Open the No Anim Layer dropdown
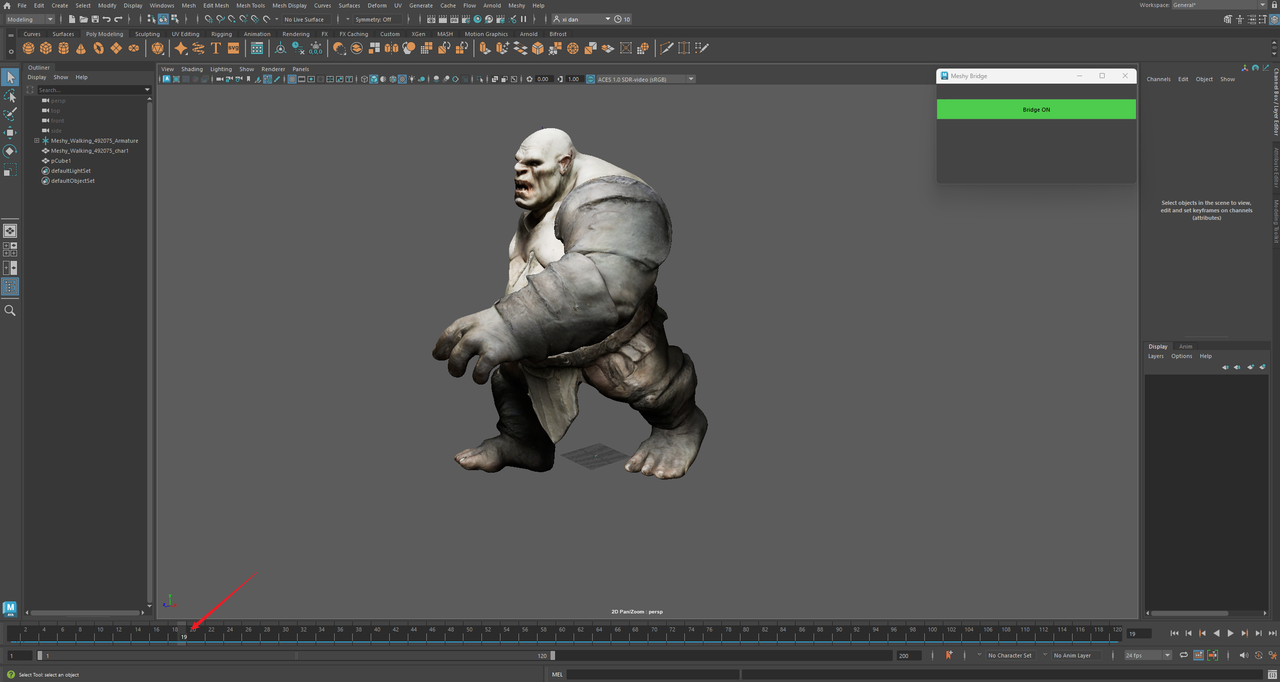Screen dimensions: 1280x682 point(1075,655)
